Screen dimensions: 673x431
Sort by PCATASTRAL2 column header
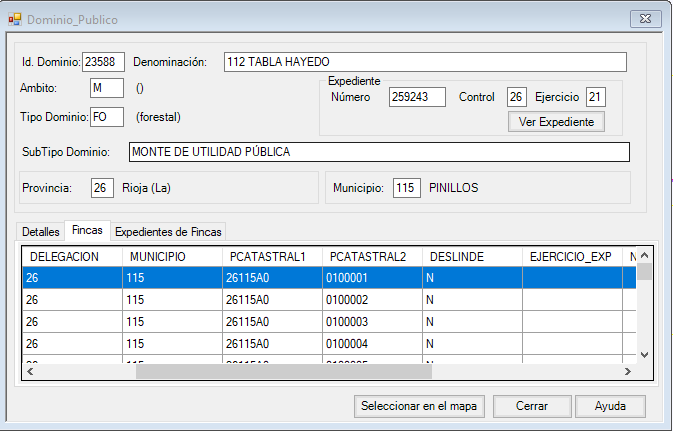tap(369, 257)
